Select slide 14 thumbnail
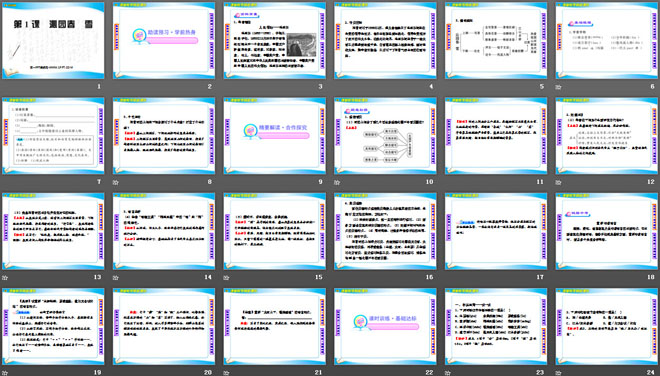660x376 pixels. pyautogui.click(x=164, y=231)
